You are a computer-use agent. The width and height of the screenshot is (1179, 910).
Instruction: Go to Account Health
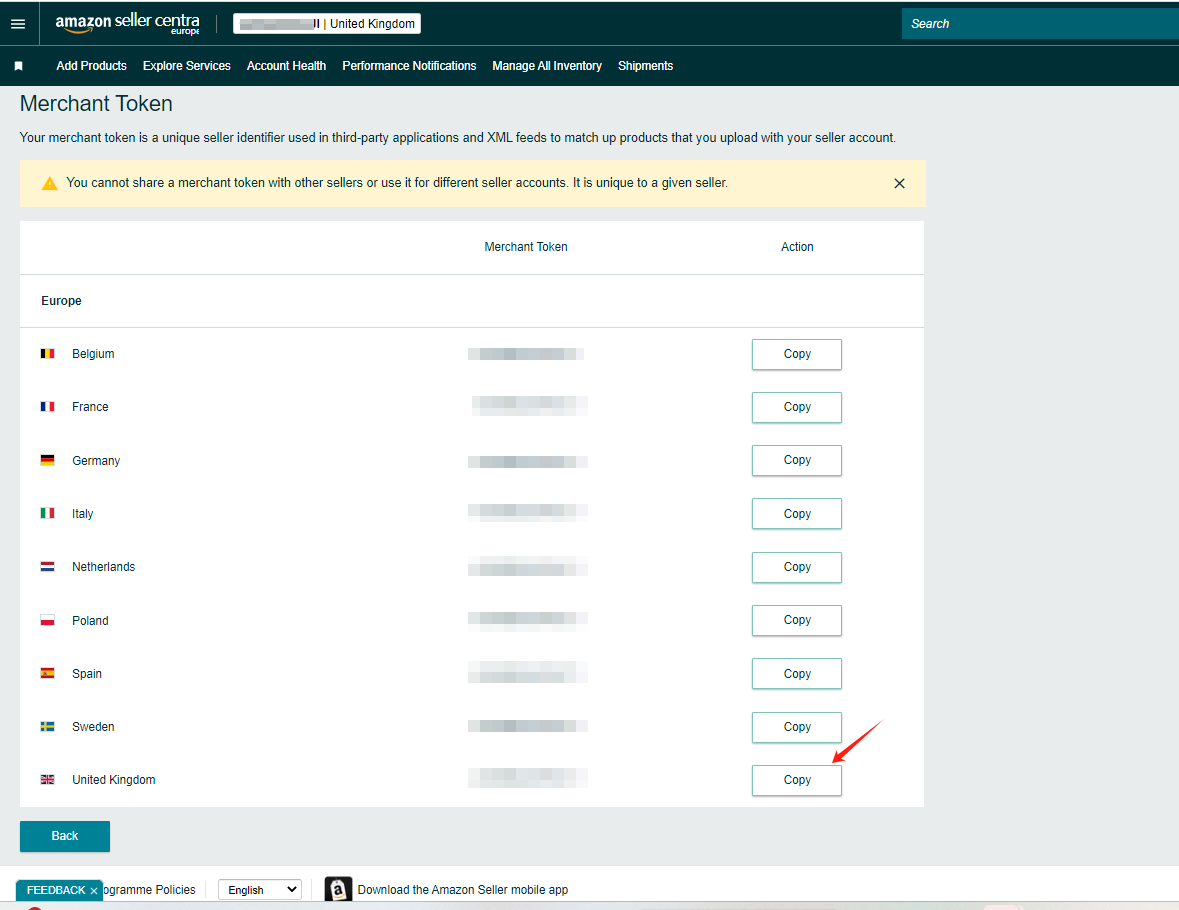[286, 66]
